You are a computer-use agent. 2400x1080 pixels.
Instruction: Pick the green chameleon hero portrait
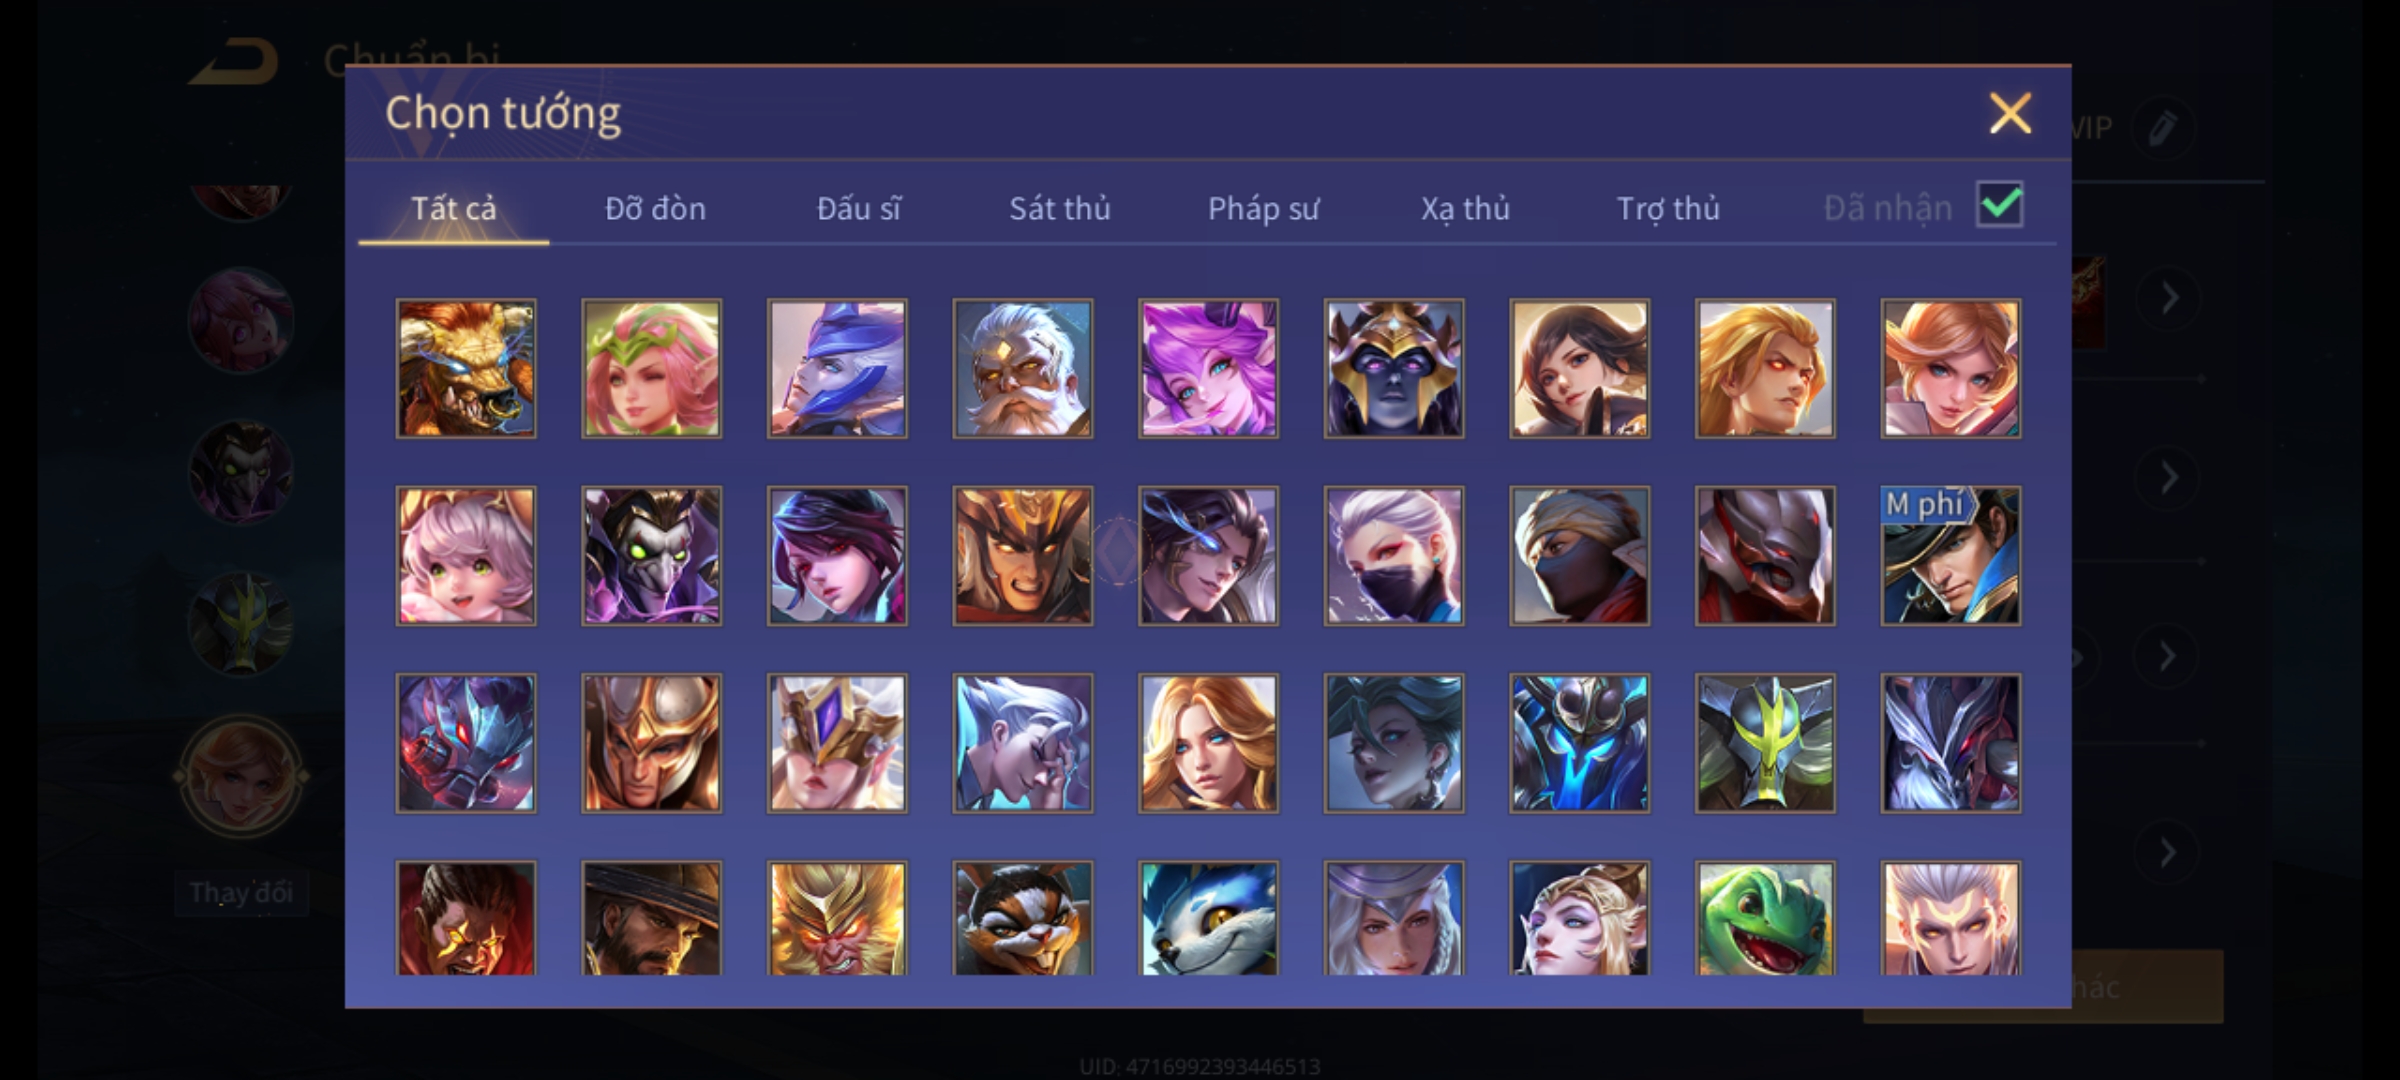(x=1765, y=918)
